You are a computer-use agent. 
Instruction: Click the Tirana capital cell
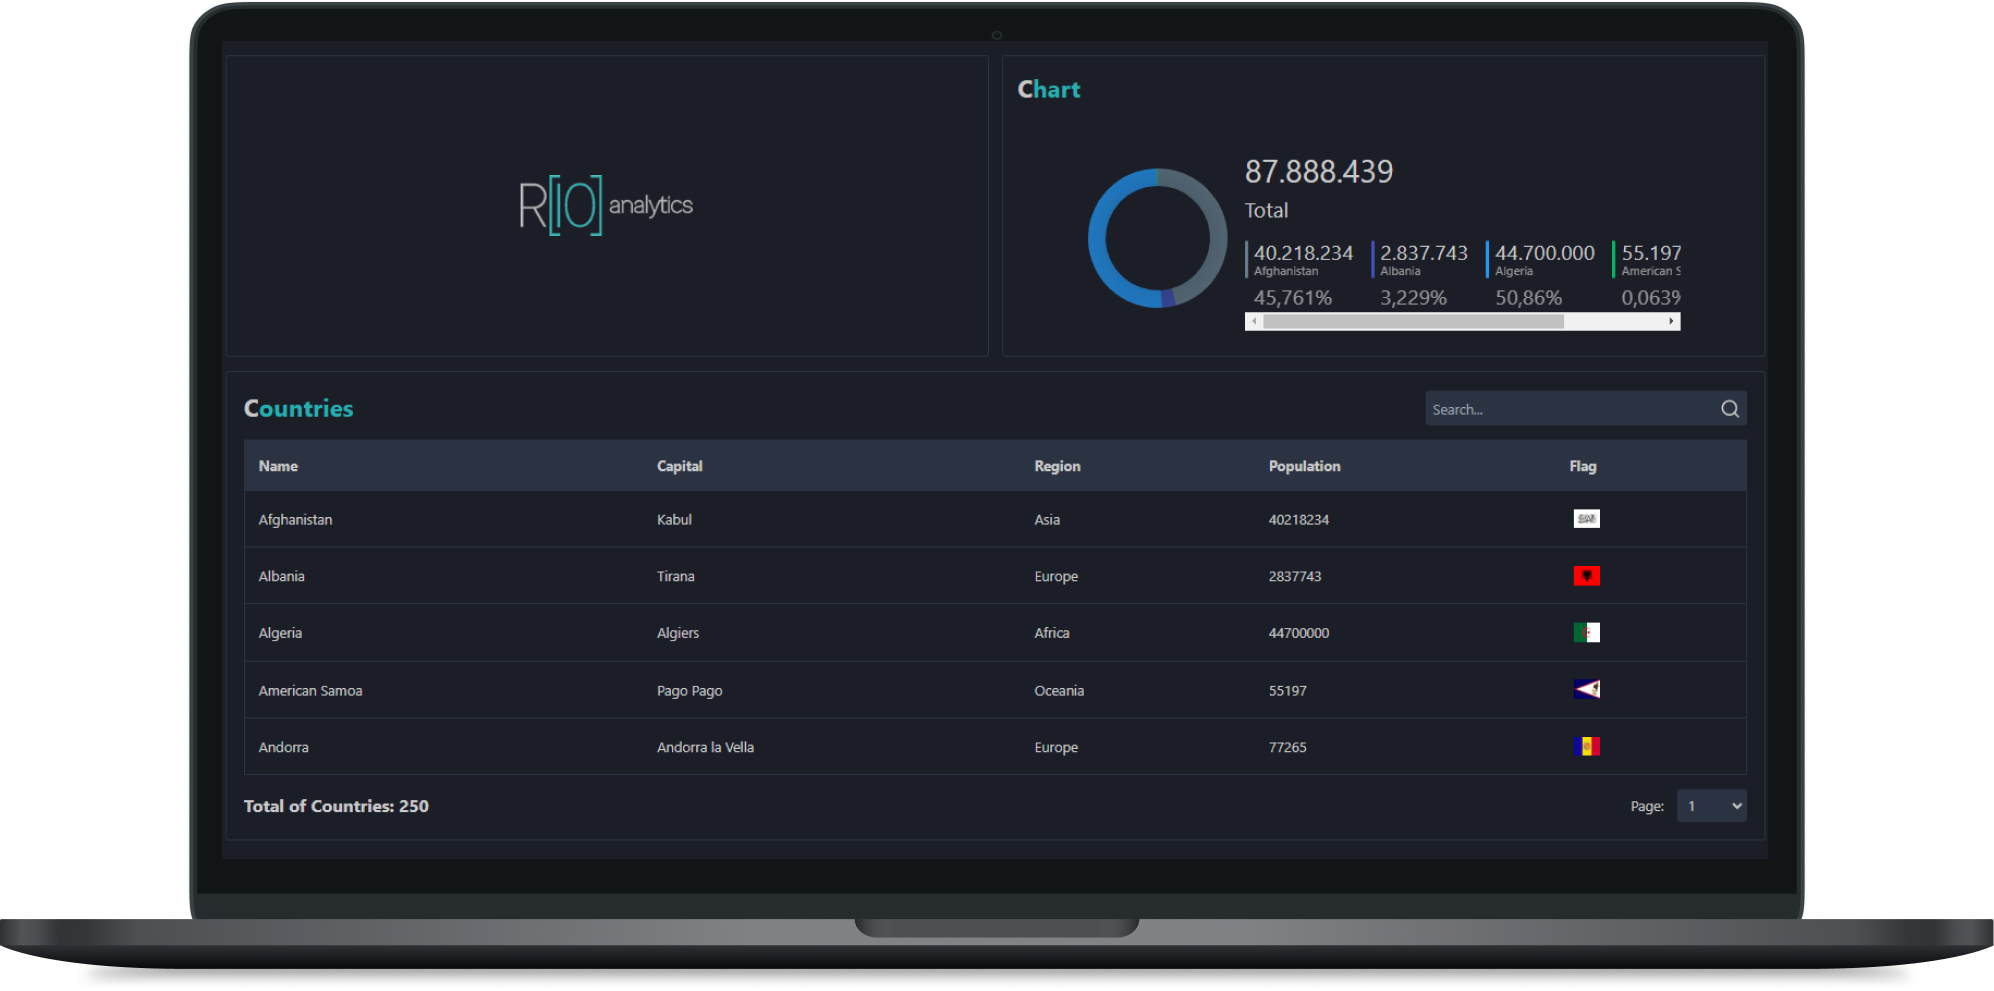675,577
